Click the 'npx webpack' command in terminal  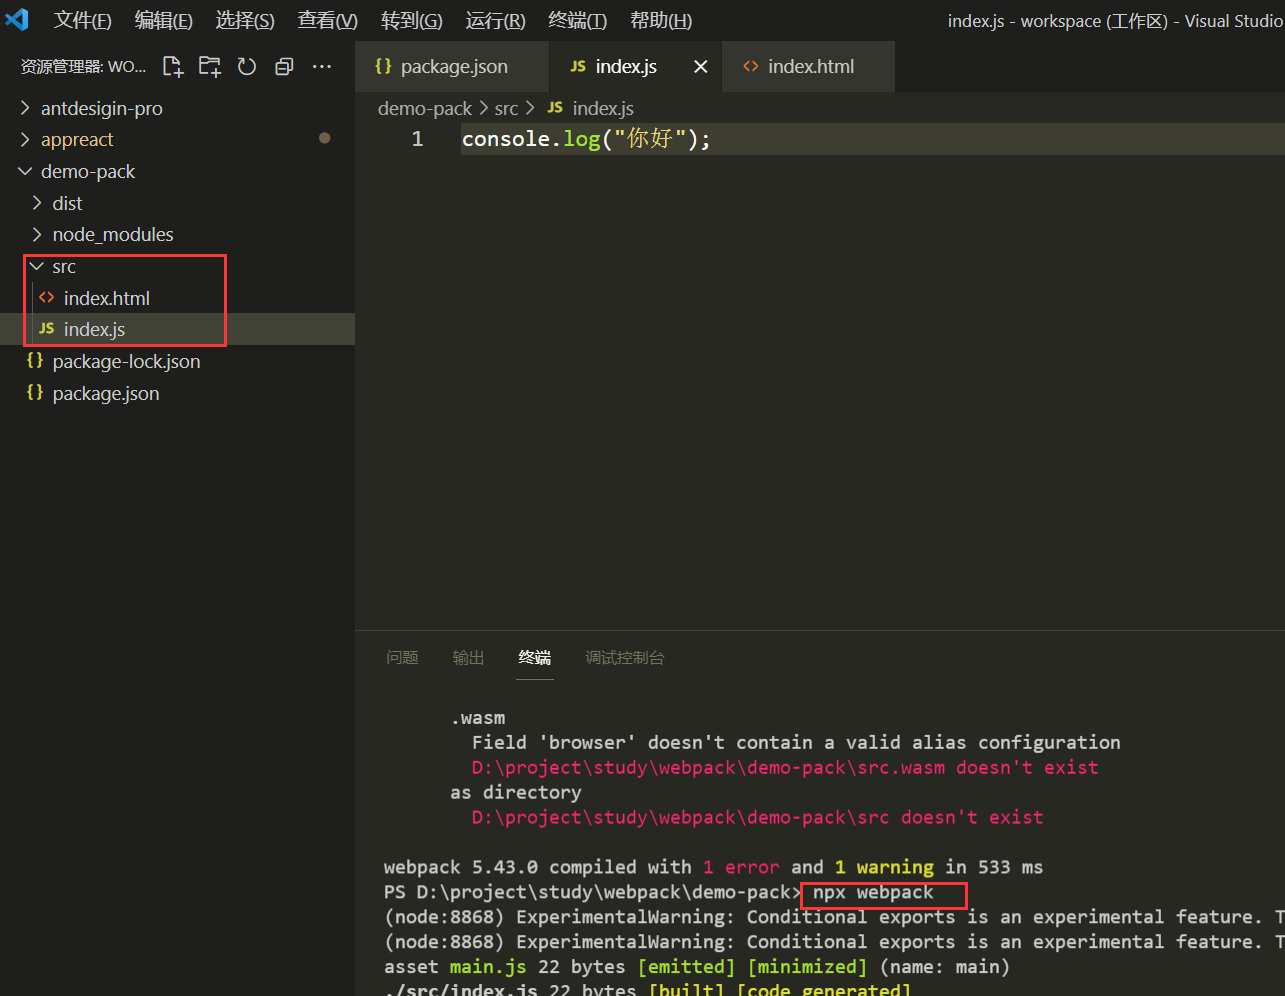click(x=873, y=892)
